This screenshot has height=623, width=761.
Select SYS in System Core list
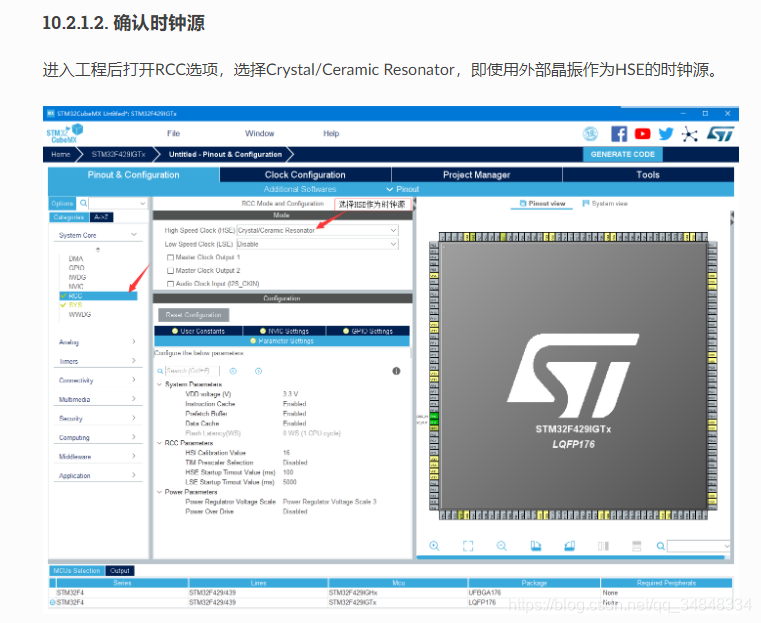click(x=76, y=305)
